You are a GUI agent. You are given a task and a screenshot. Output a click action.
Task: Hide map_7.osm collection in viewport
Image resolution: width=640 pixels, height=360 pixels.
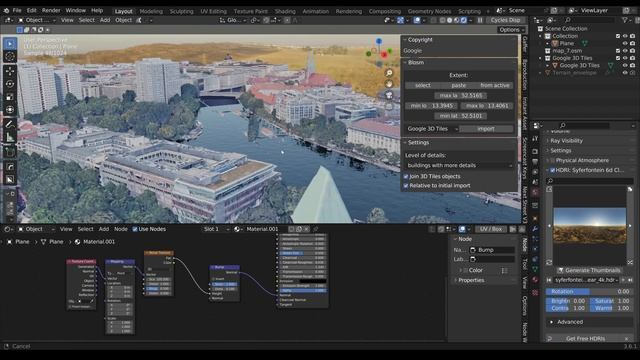coord(624,51)
